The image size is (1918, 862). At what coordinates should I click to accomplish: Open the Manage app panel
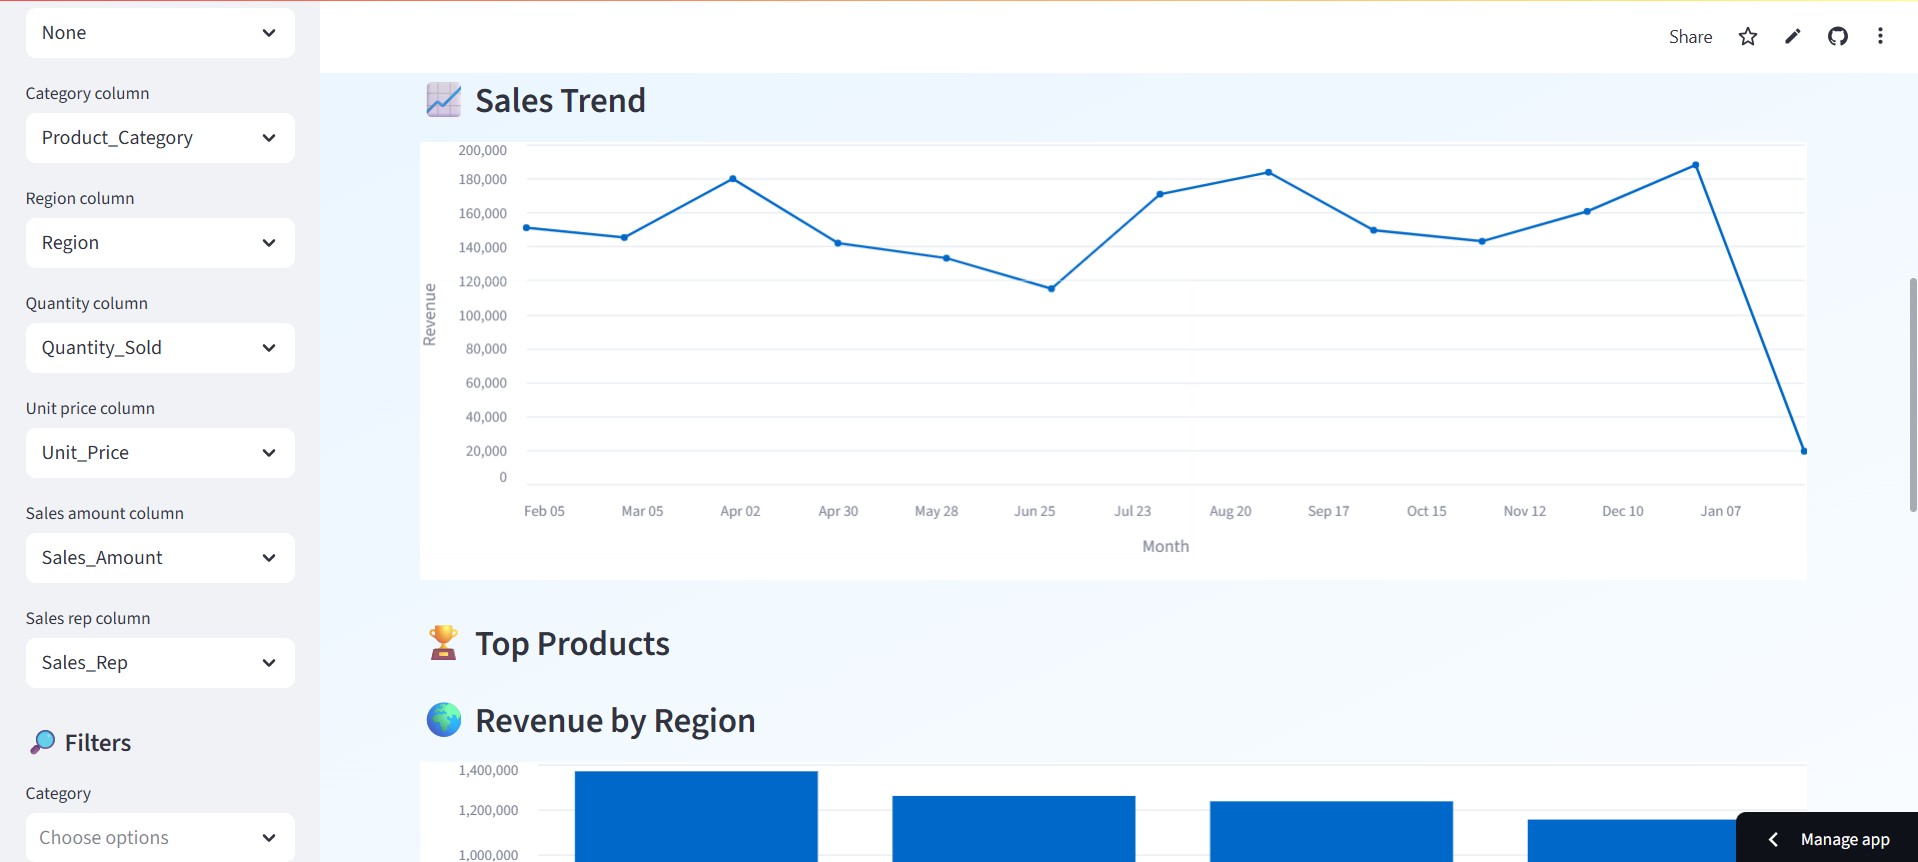tap(1828, 839)
